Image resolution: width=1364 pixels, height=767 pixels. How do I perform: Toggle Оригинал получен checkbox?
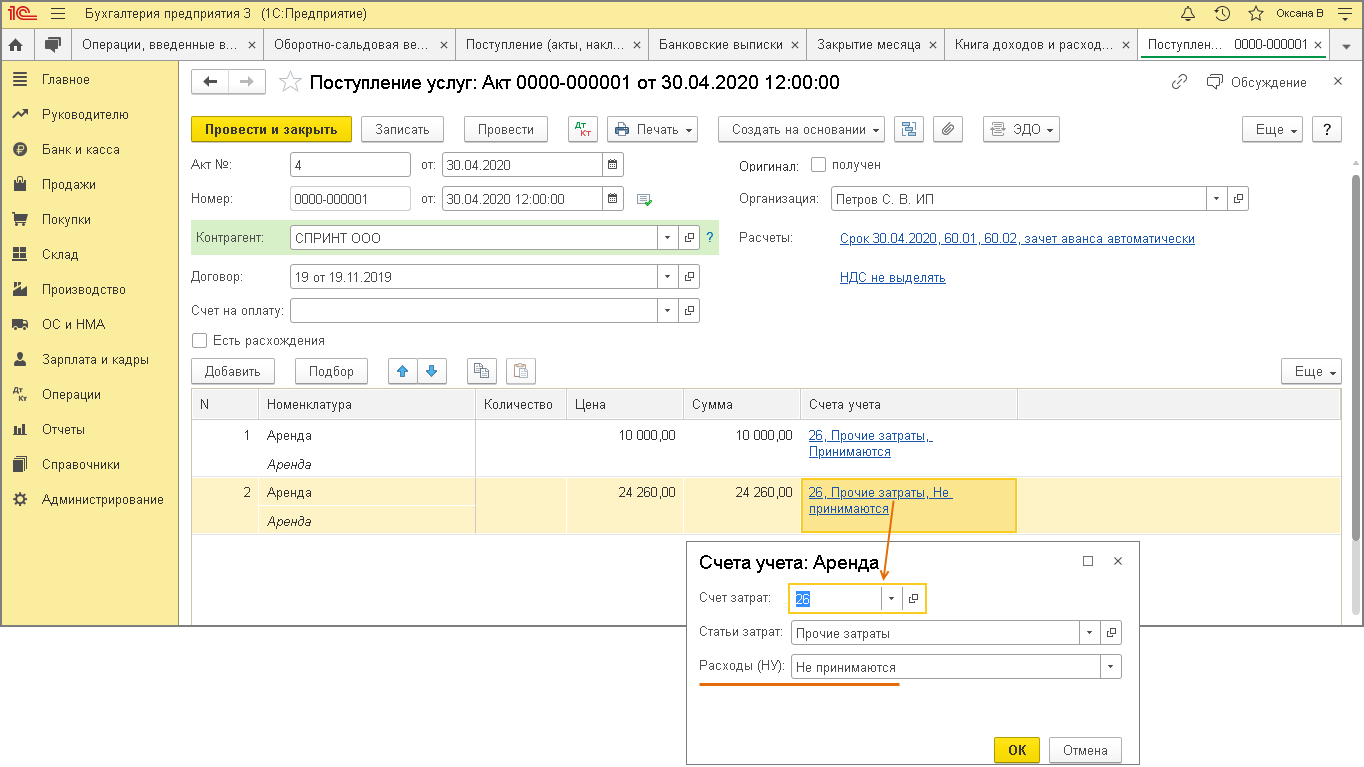818,164
